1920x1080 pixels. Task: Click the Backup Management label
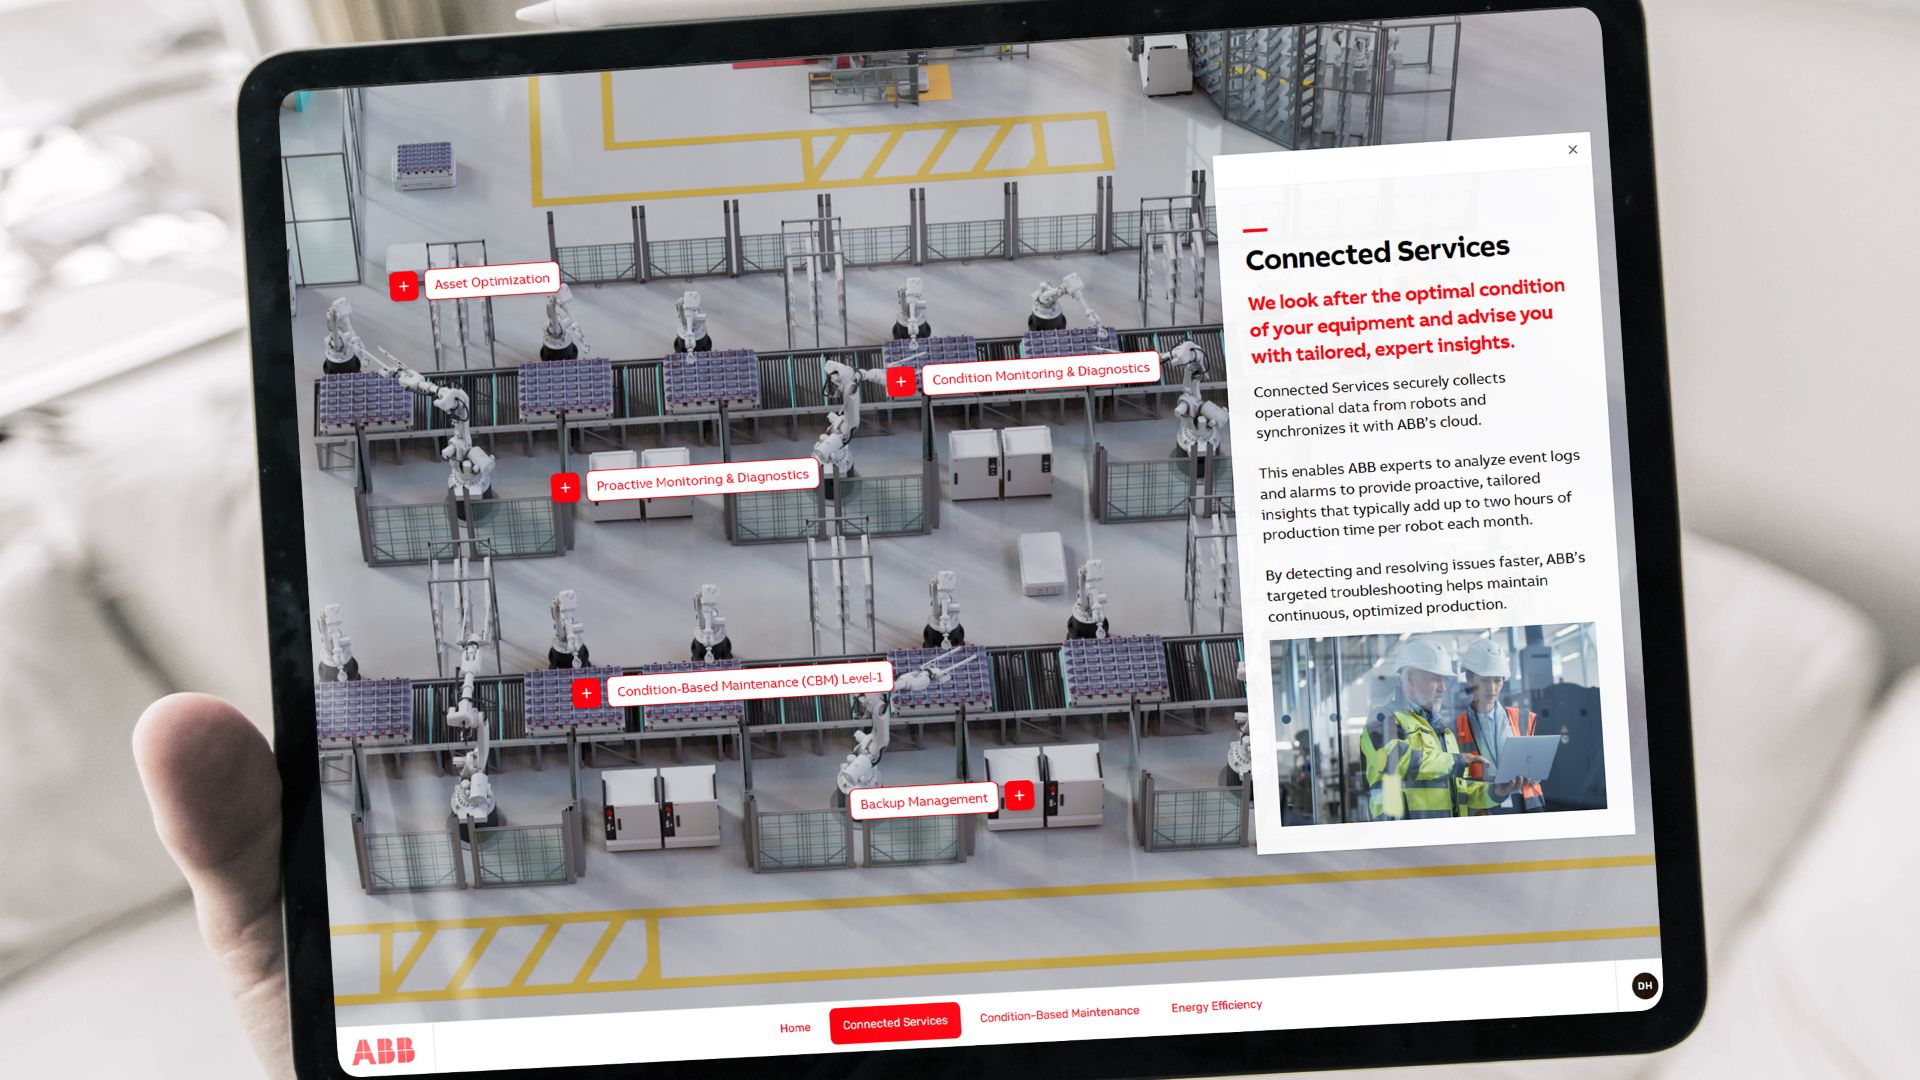pos(923,801)
